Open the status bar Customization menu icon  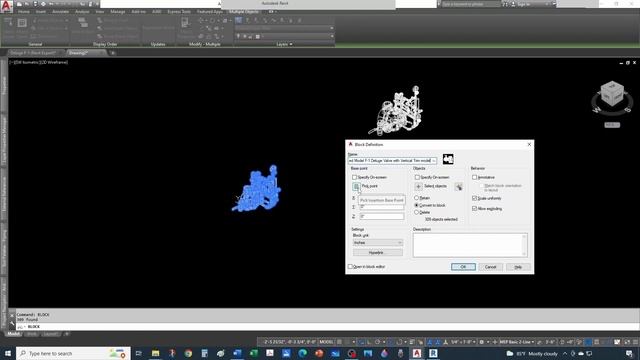636,342
